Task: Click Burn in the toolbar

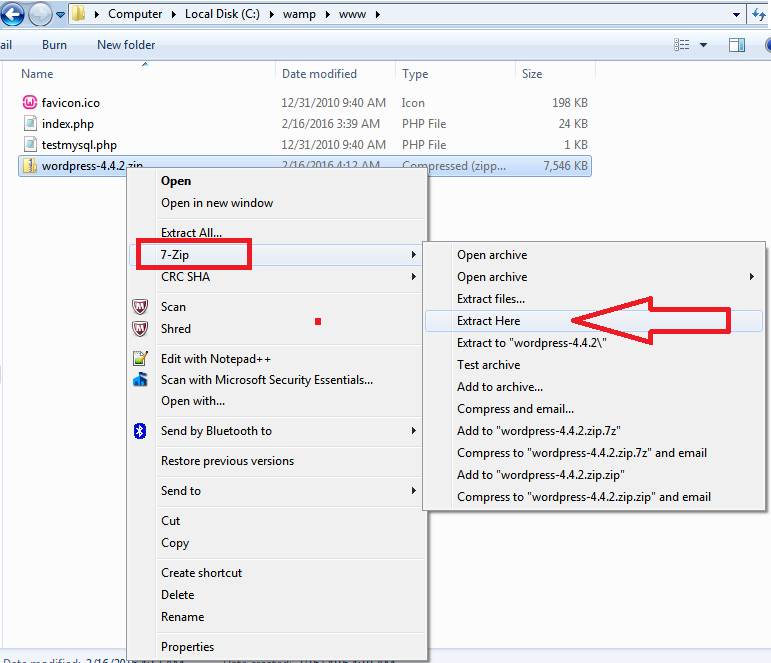Action: (54, 45)
